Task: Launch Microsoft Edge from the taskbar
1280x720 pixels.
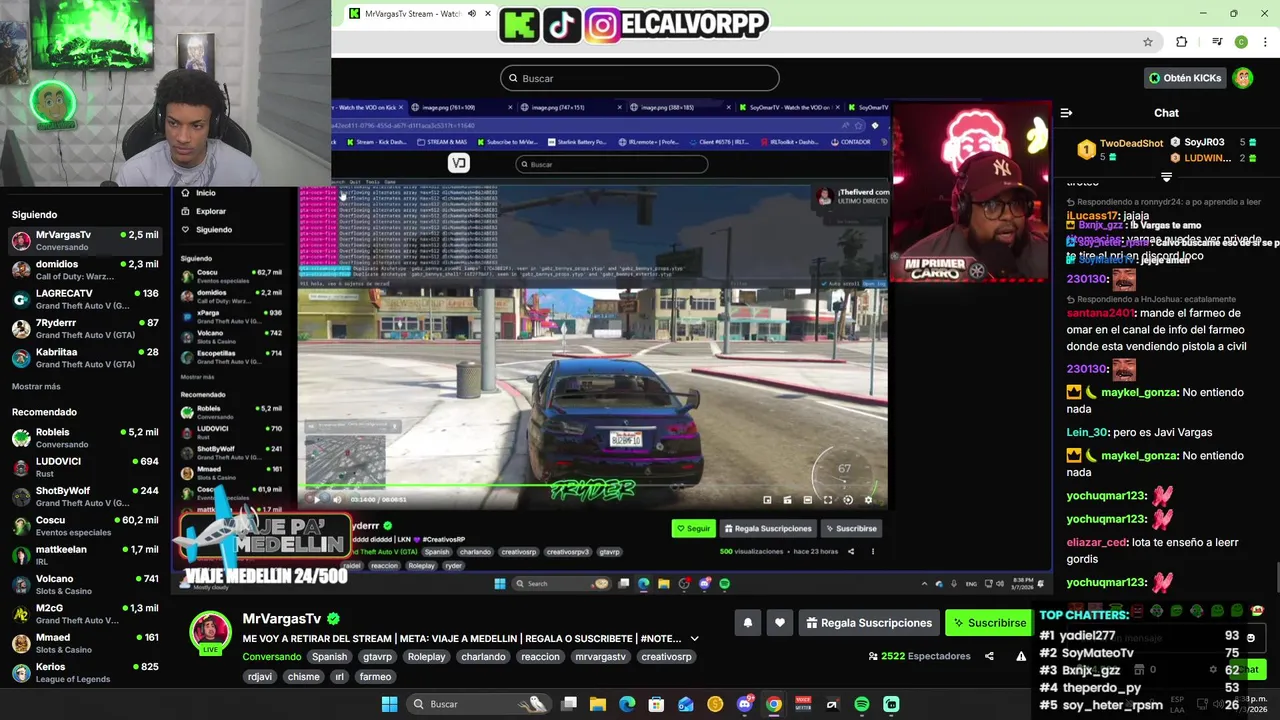Action: tap(627, 704)
